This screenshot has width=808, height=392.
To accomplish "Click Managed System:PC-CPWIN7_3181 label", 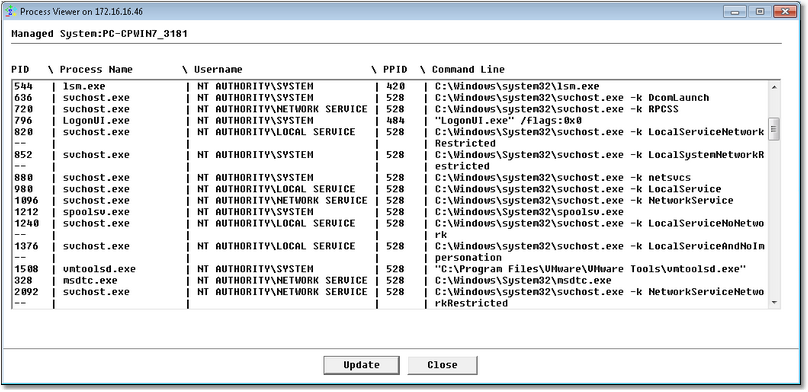I will pos(99,34).
